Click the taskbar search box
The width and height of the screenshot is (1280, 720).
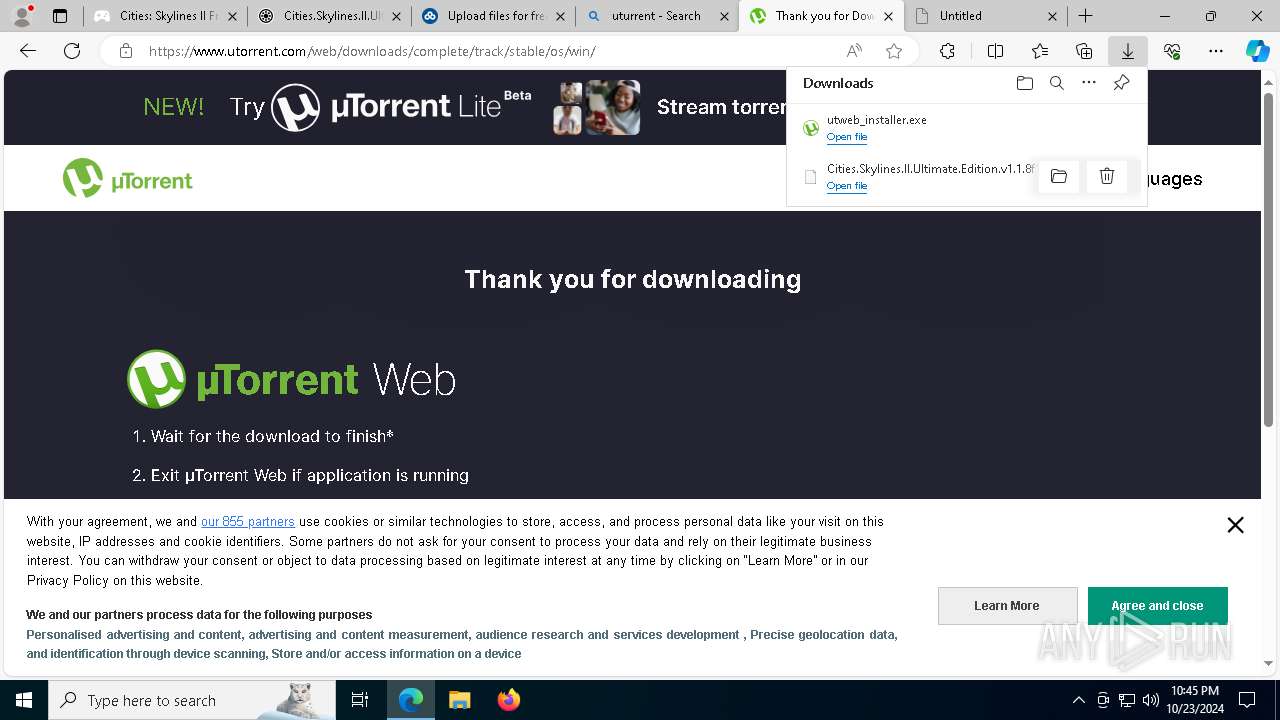point(191,700)
